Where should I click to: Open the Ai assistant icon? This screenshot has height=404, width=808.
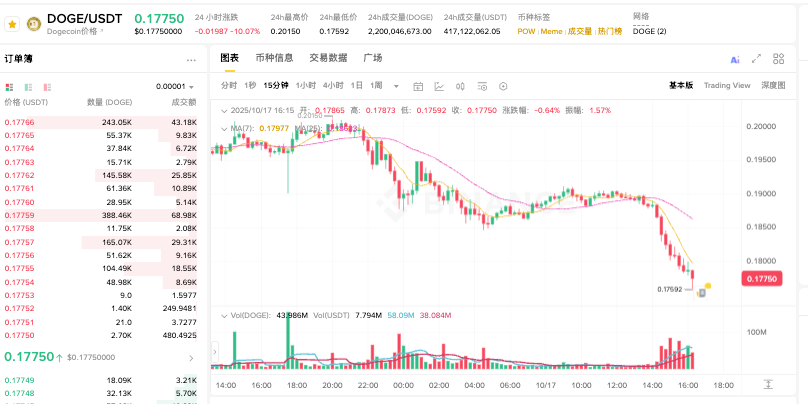pos(735,60)
